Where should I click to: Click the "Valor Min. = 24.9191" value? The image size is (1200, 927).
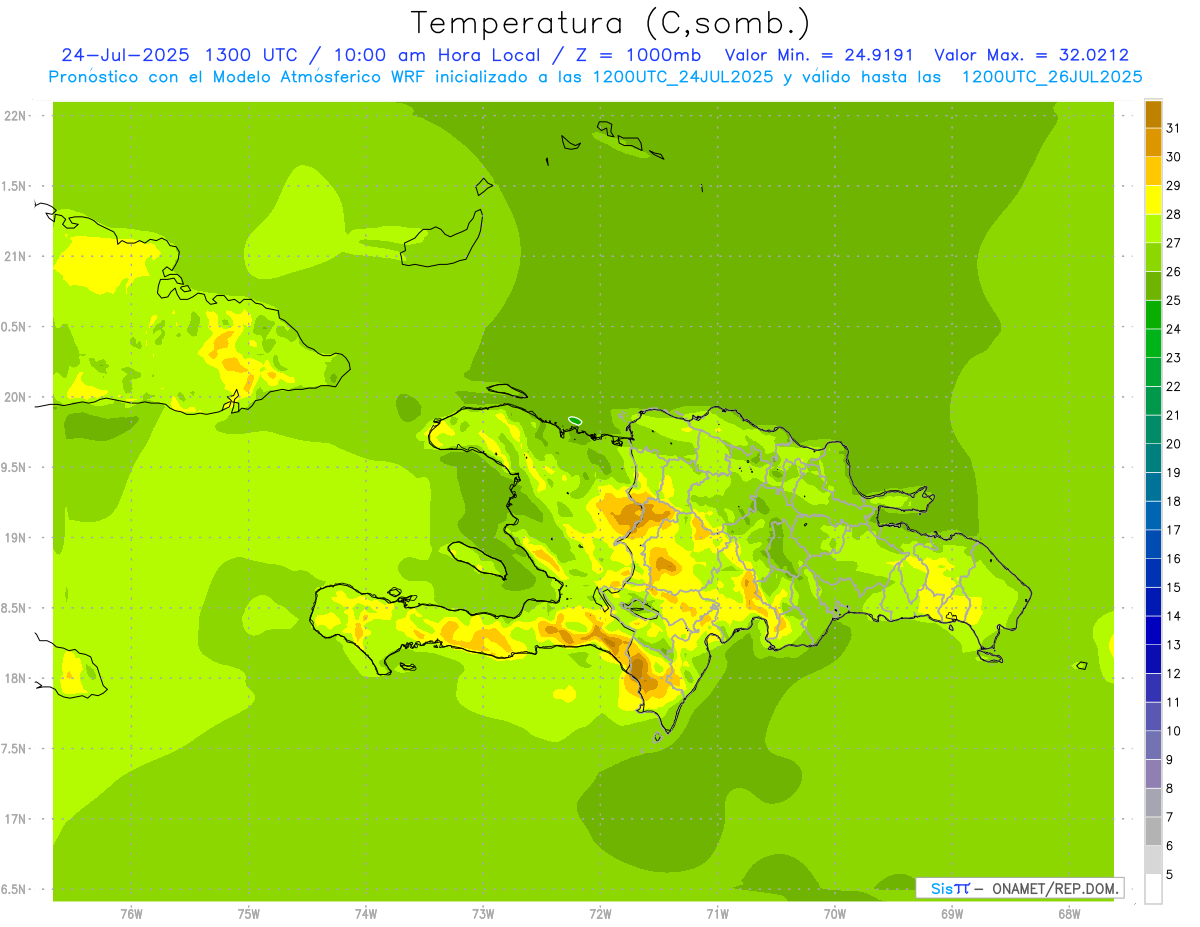coord(819,55)
